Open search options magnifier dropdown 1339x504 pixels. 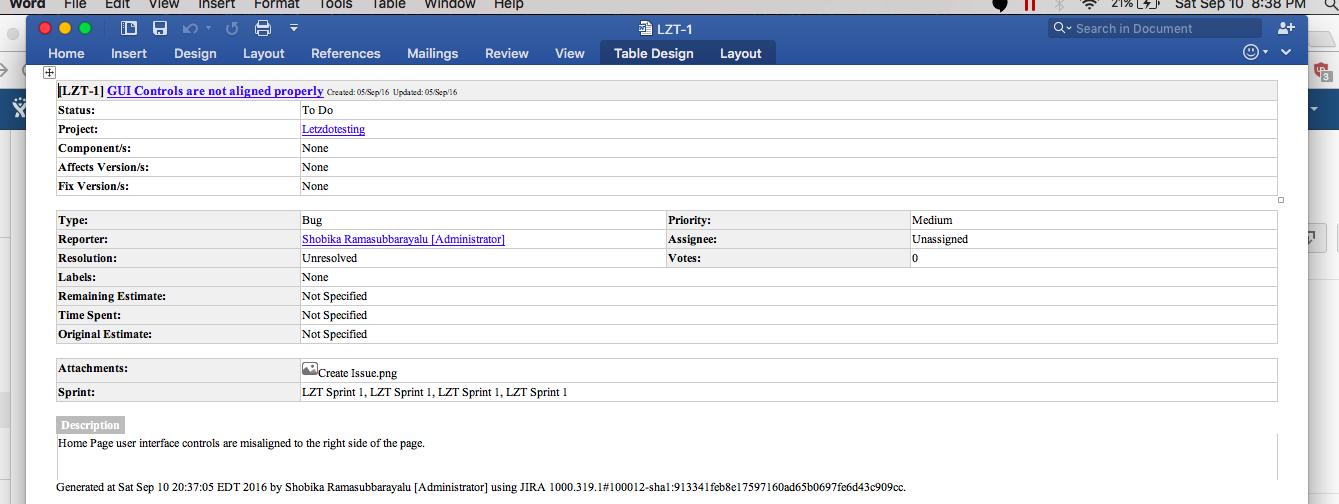1062,28
